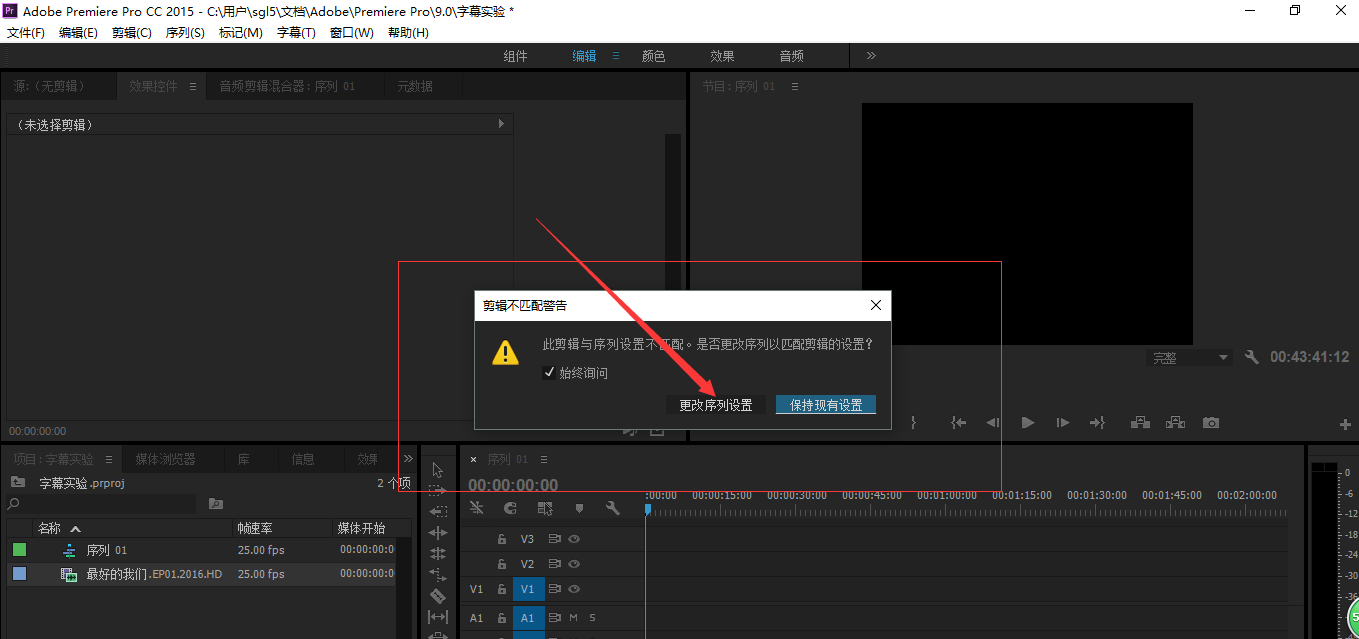Switch to the 媒体浏览器 tab

[x=165, y=459]
